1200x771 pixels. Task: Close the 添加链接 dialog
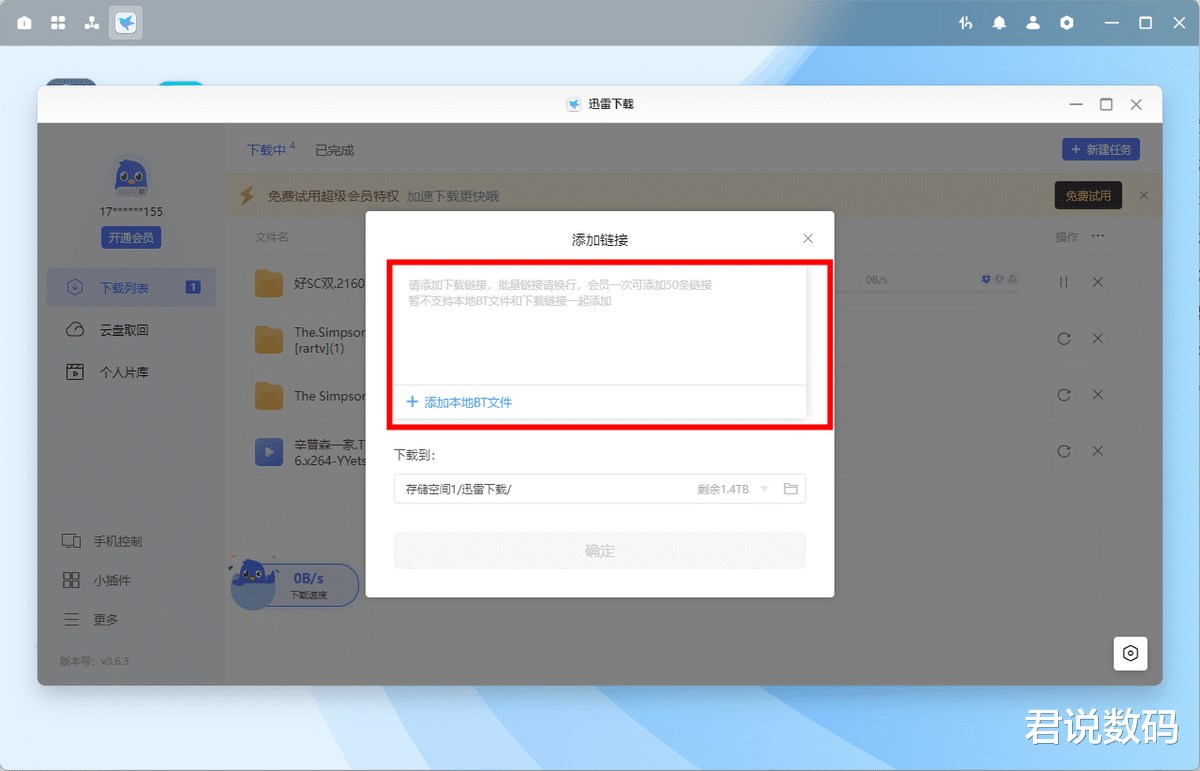pos(808,238)
